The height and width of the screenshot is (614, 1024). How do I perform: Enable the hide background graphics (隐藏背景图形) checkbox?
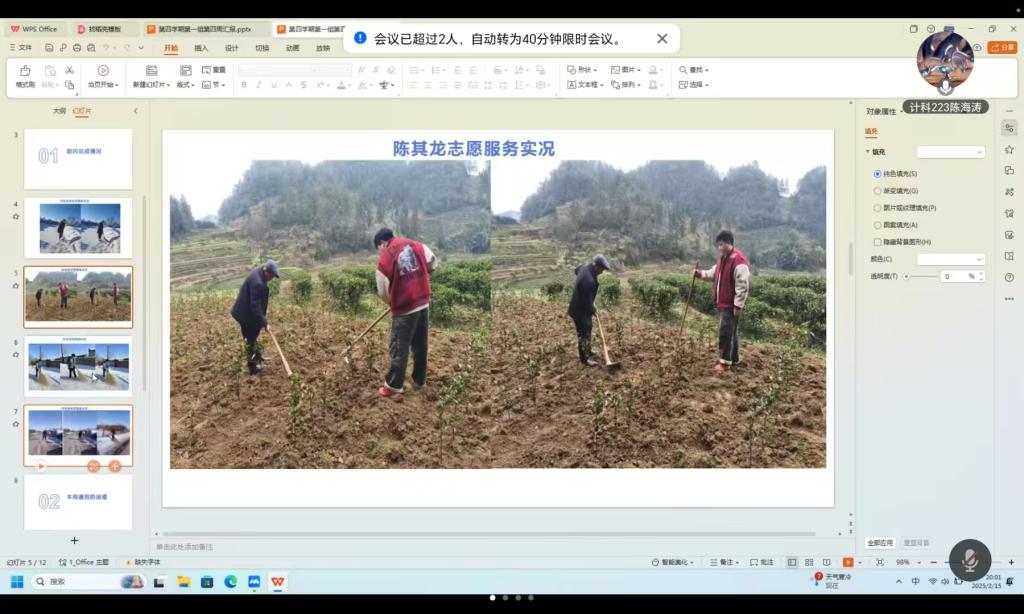[x=878, y=242]
